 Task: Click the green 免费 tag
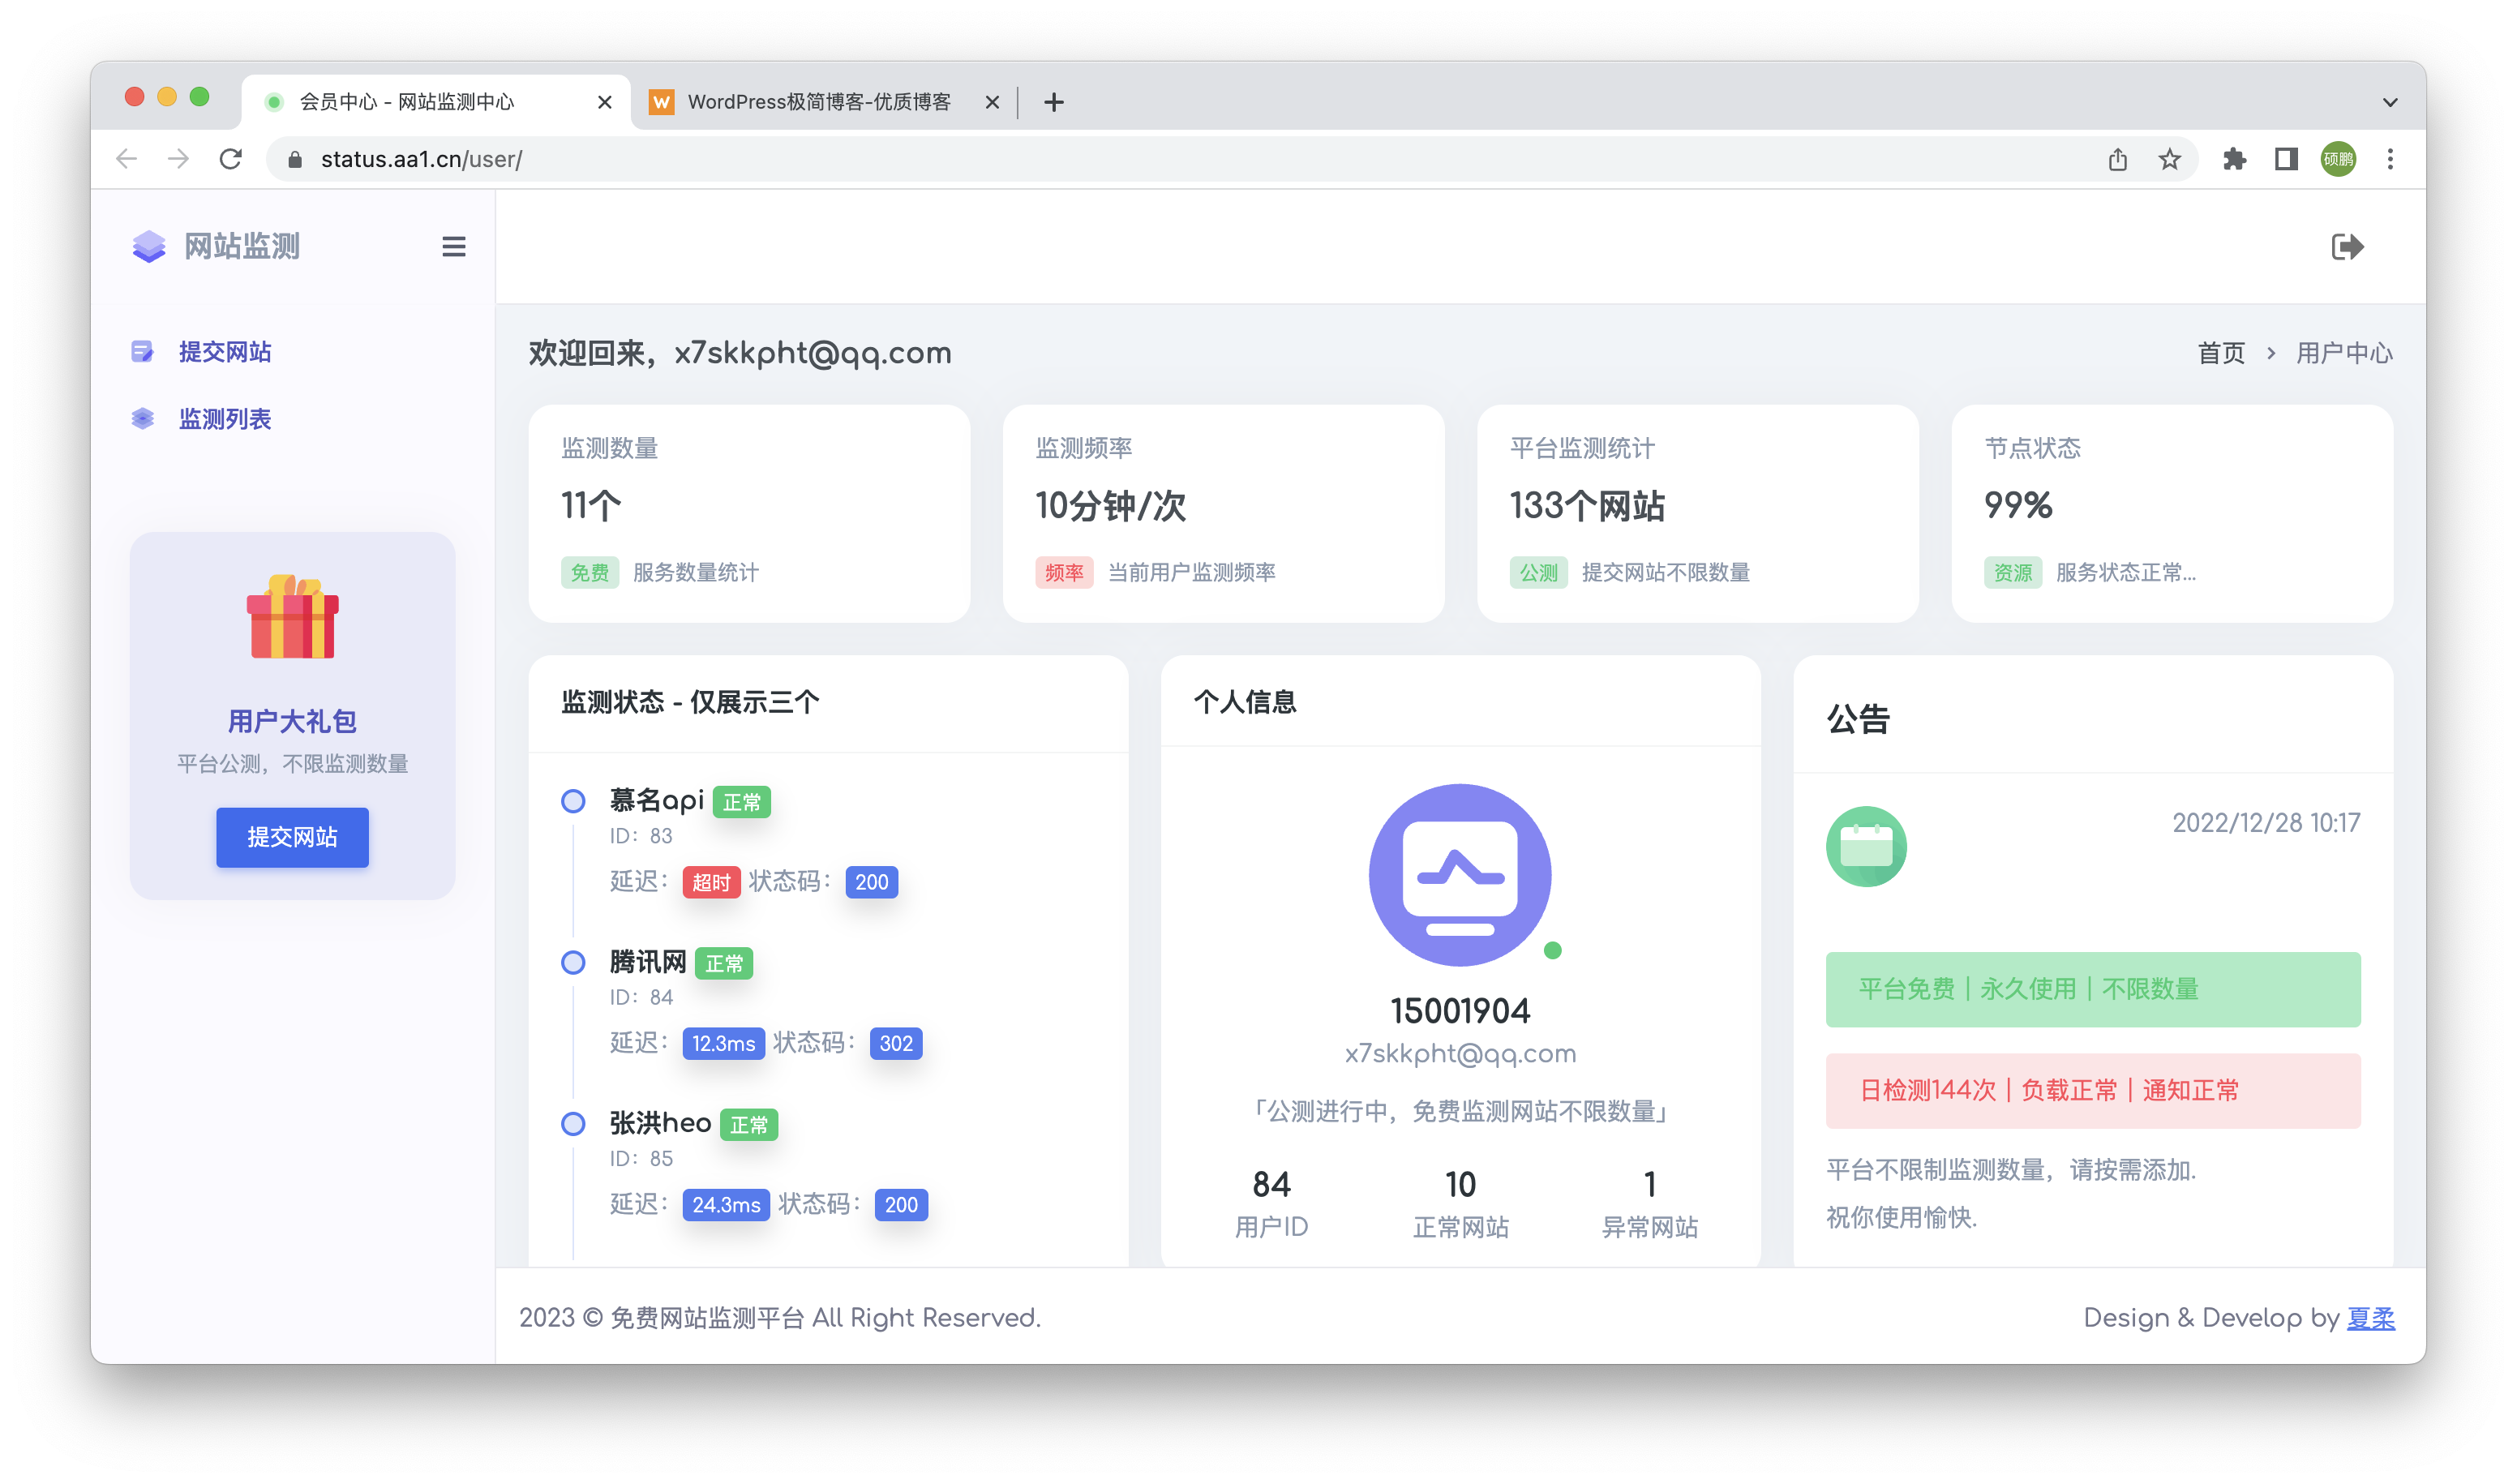[589, 572]
